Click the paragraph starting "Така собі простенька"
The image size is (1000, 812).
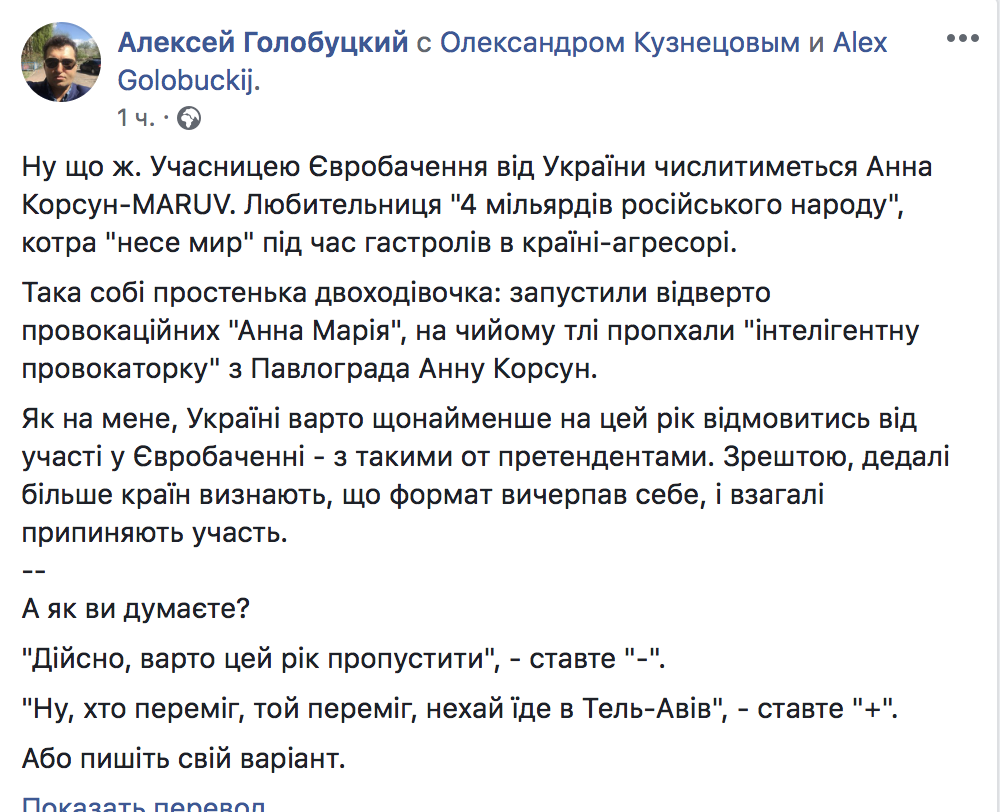470,332
